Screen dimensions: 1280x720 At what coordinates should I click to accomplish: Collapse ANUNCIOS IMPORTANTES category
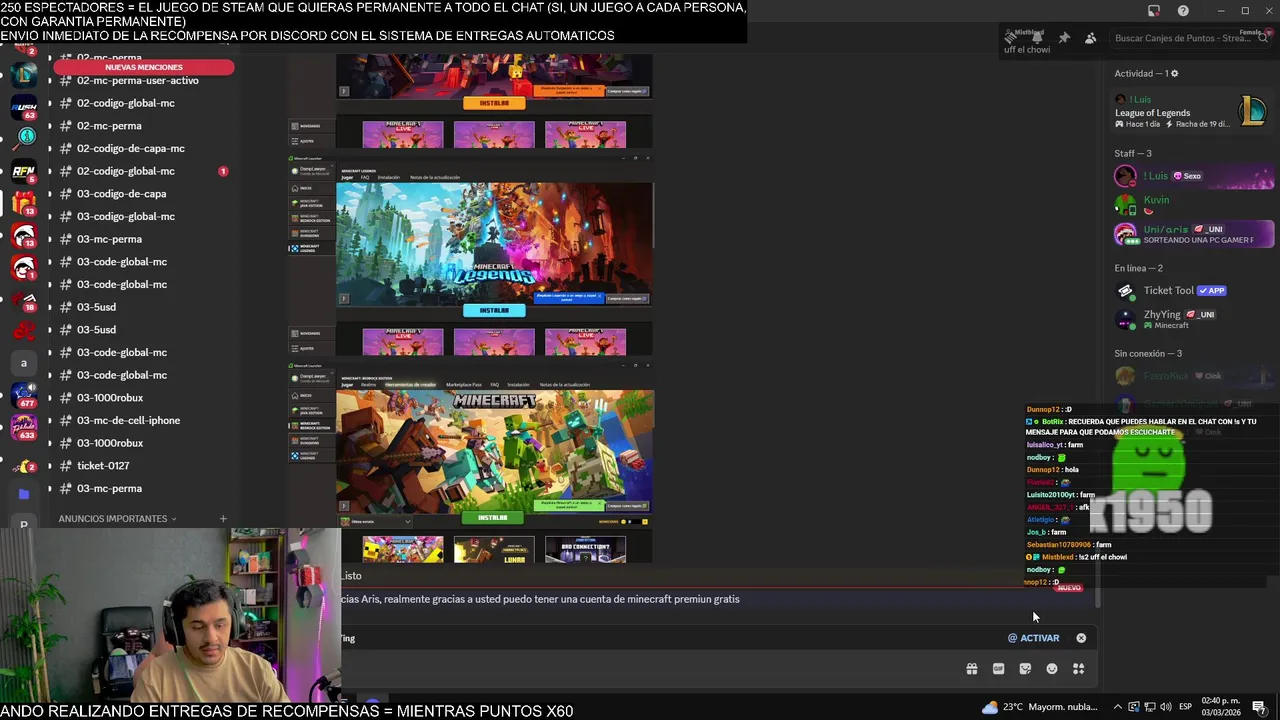tap(117, 519)
